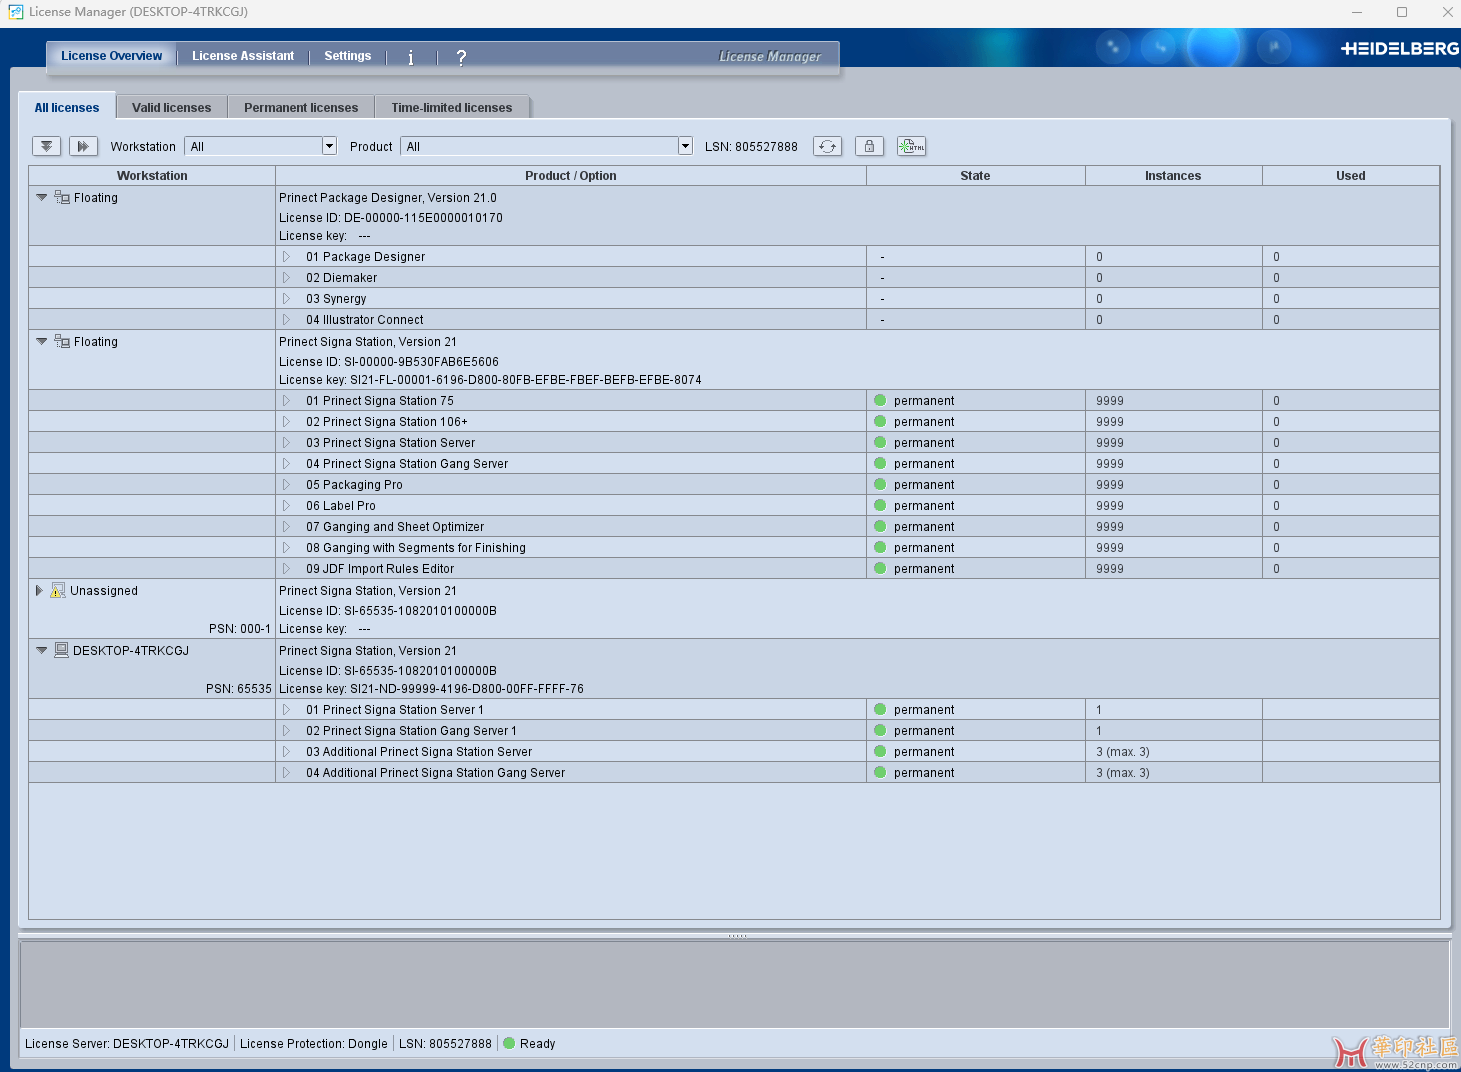Click the PSN: 000-1 label
Screen dimensions: 1461x1072
tap(240, 628)
